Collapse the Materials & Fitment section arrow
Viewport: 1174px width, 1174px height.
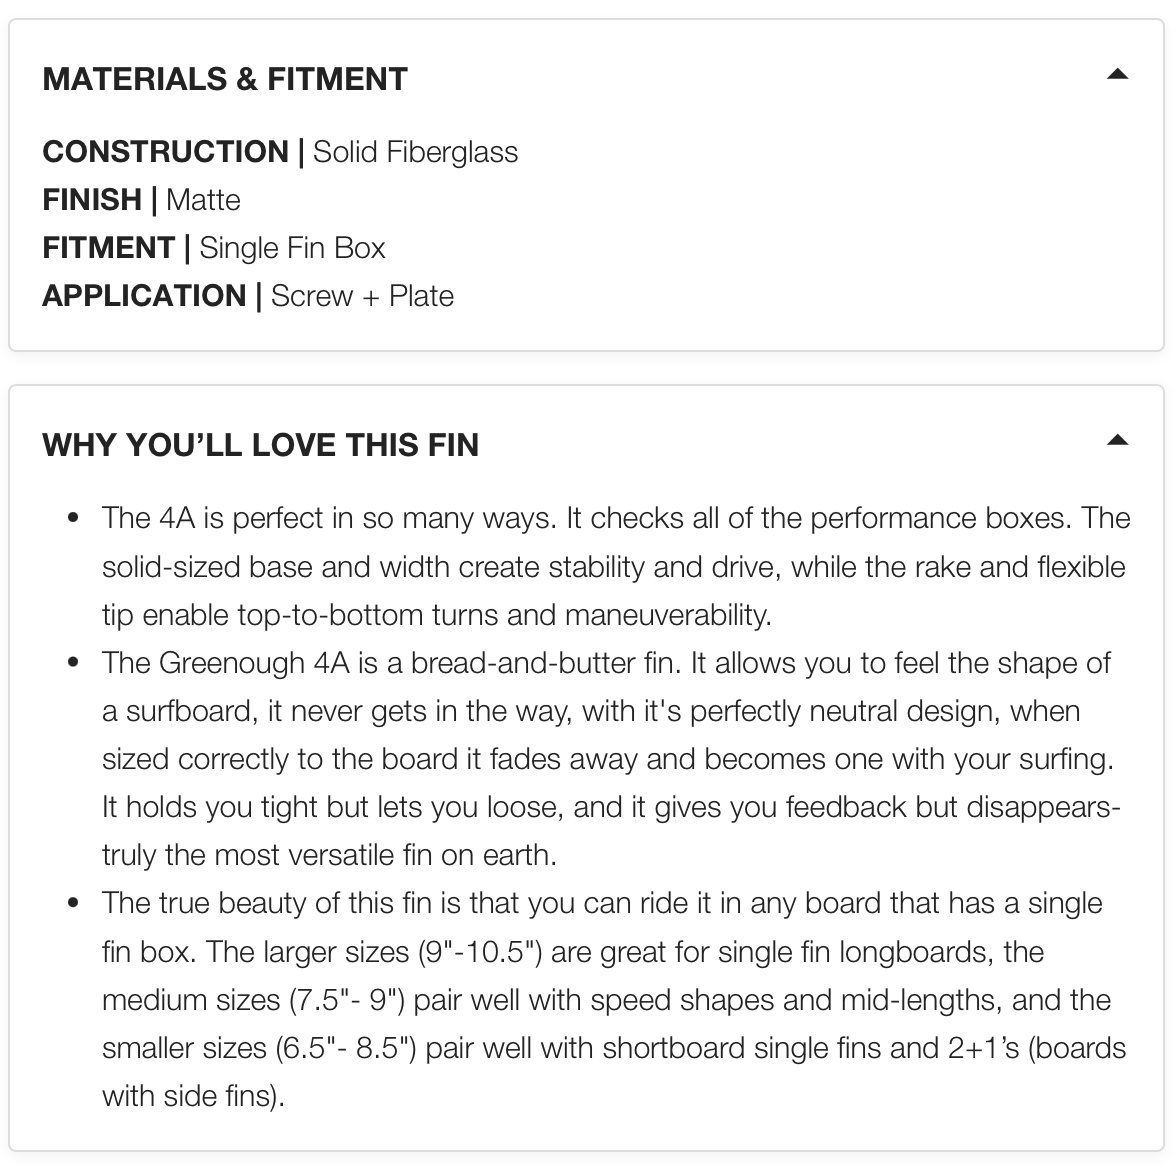(1117, 74)
